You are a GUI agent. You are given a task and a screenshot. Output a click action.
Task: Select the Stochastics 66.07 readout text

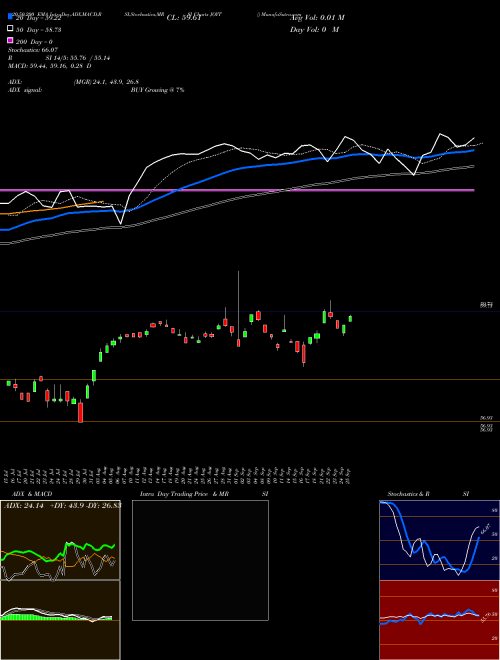tap(32, 50)
